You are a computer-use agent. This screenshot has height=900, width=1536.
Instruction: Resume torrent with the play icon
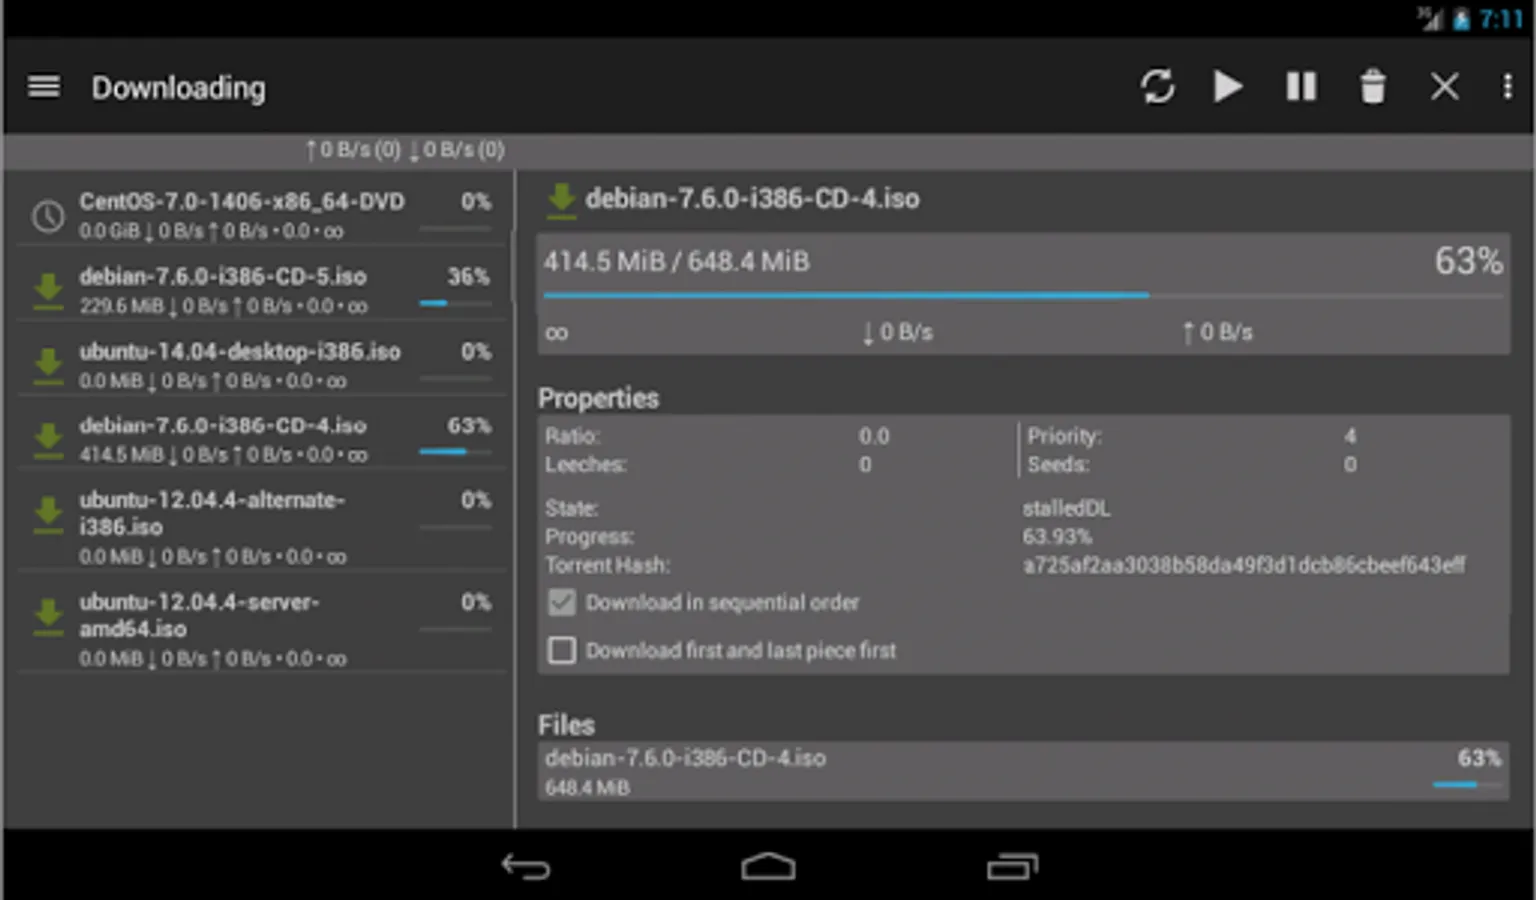[x=1228, y=87]
